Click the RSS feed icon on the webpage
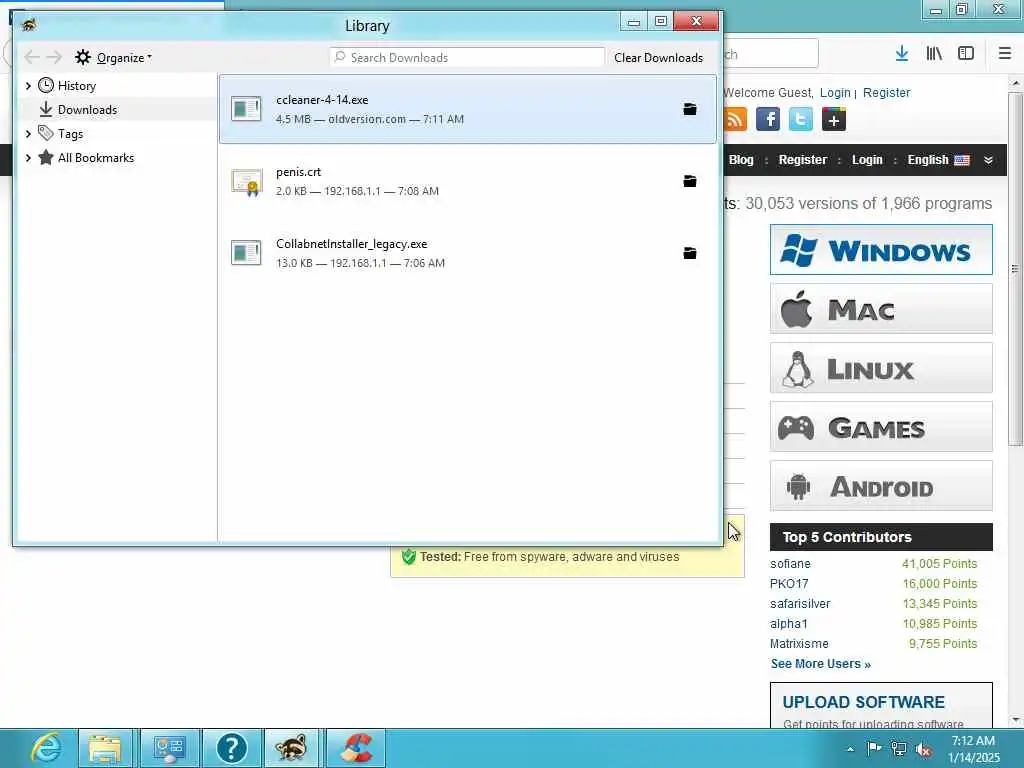 click(x=735, y=120)
